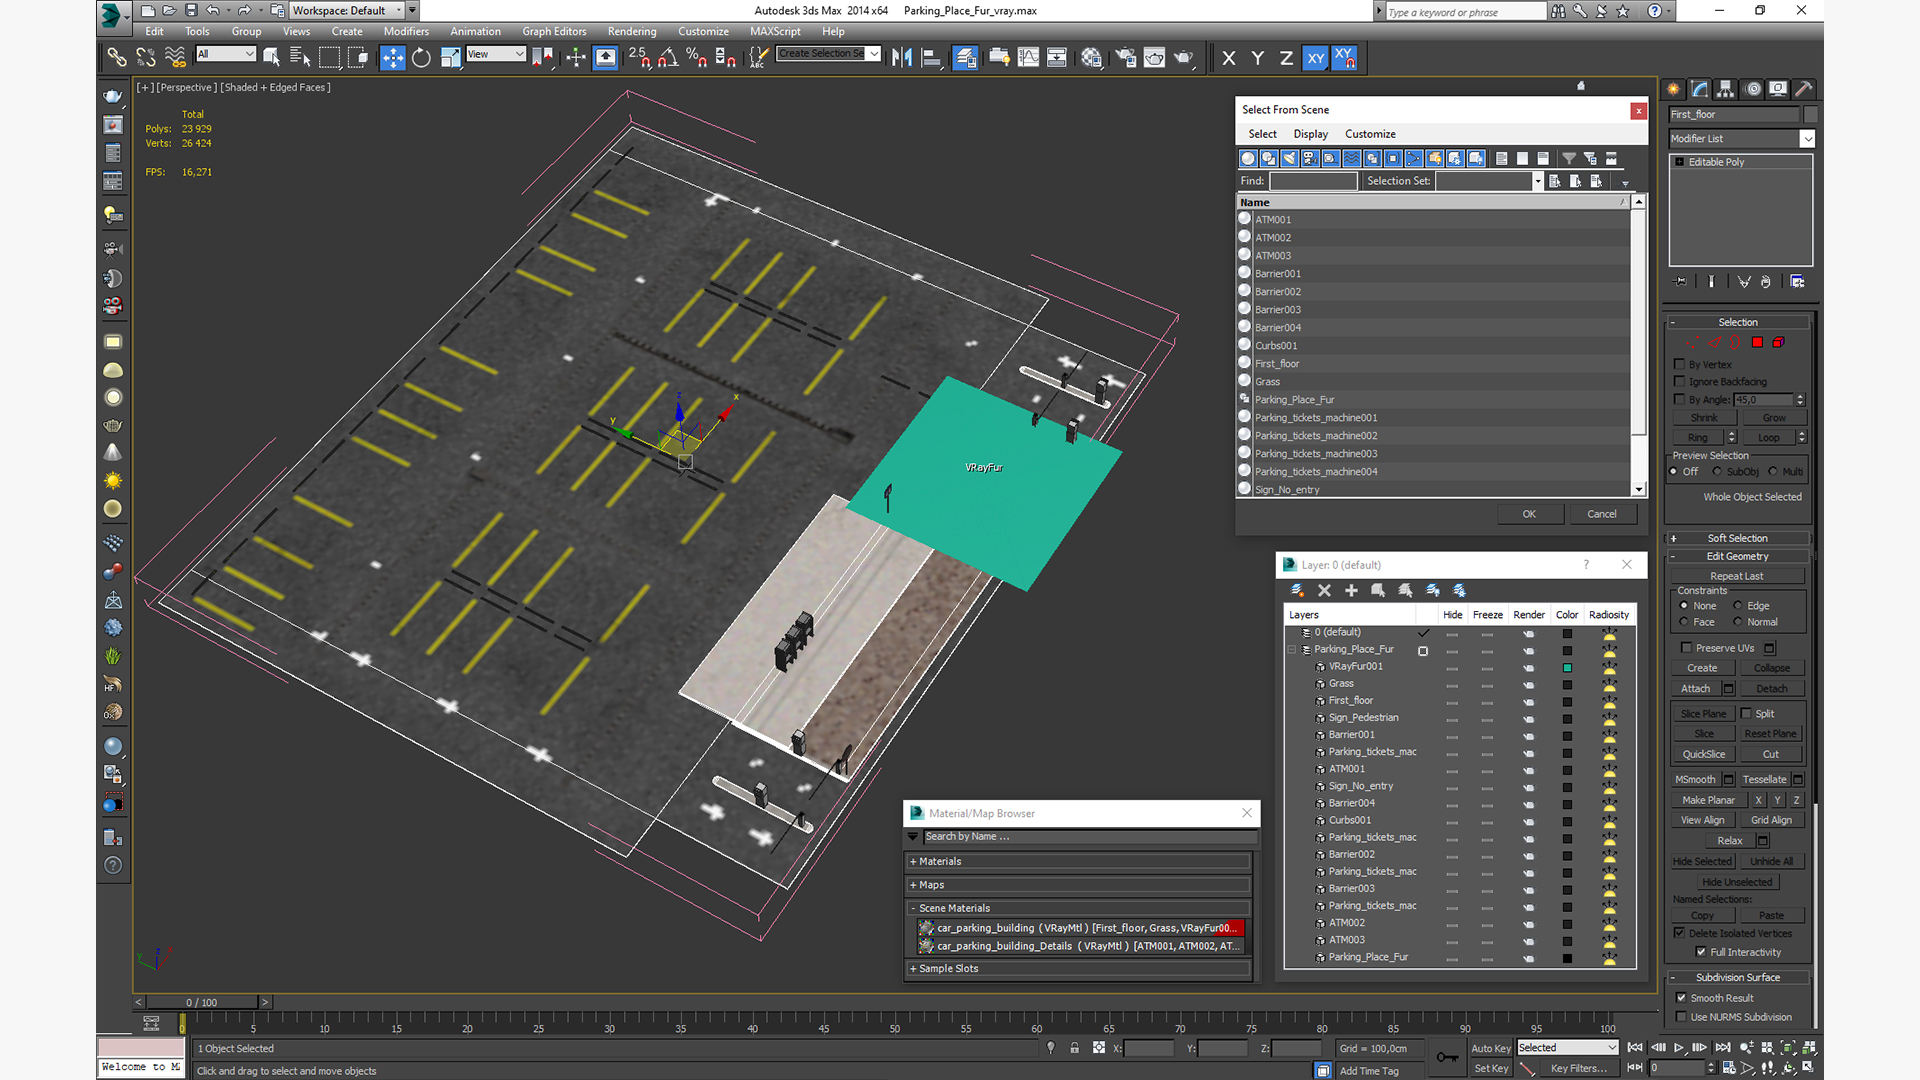Activate the Select and Rotate tool
This screenshot has width=1920, height=1080.
[421, 58]
